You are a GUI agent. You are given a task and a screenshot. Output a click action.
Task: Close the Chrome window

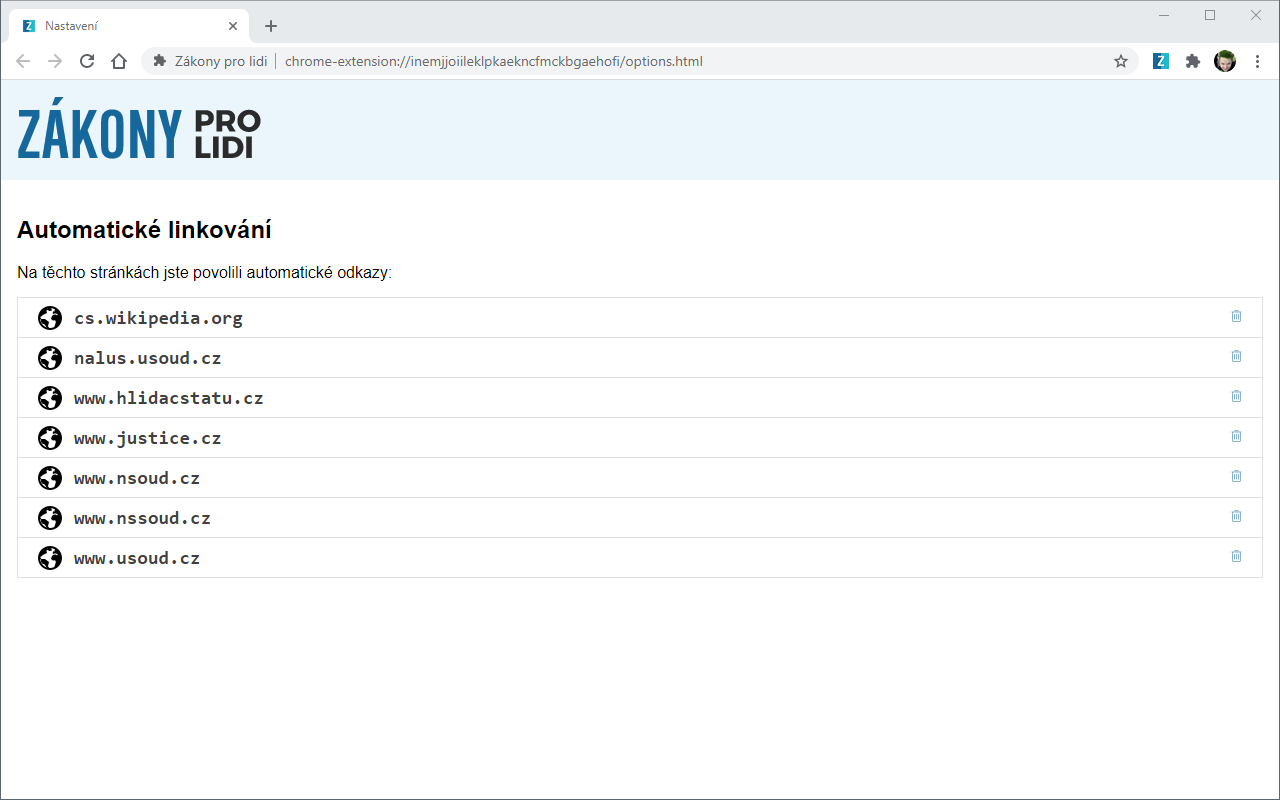[x=1256, y=15]
